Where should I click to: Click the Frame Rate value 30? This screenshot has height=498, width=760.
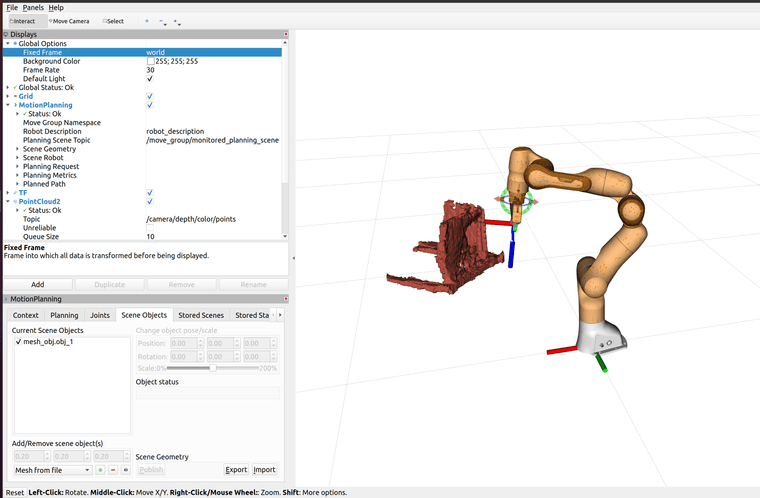tap(150, 70)
